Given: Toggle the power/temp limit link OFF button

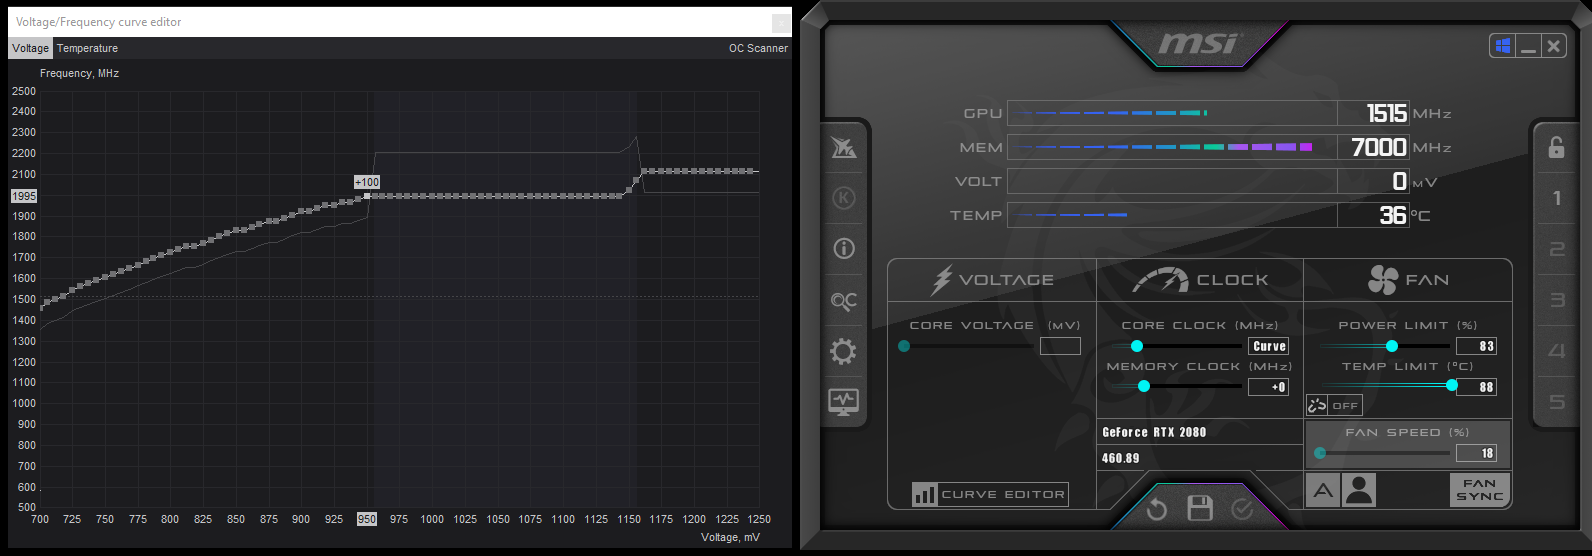Looking at the screenshot, I should point(1334,405).
